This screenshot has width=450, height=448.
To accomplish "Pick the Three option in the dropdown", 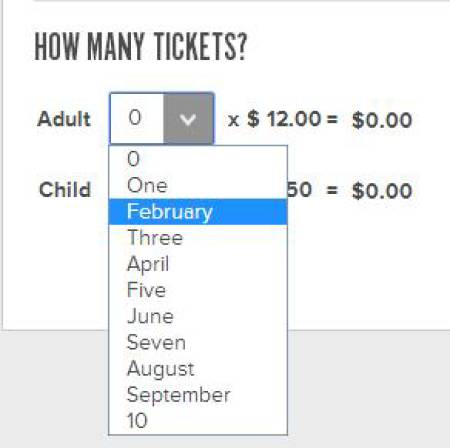I will click(x=198, y=238).
